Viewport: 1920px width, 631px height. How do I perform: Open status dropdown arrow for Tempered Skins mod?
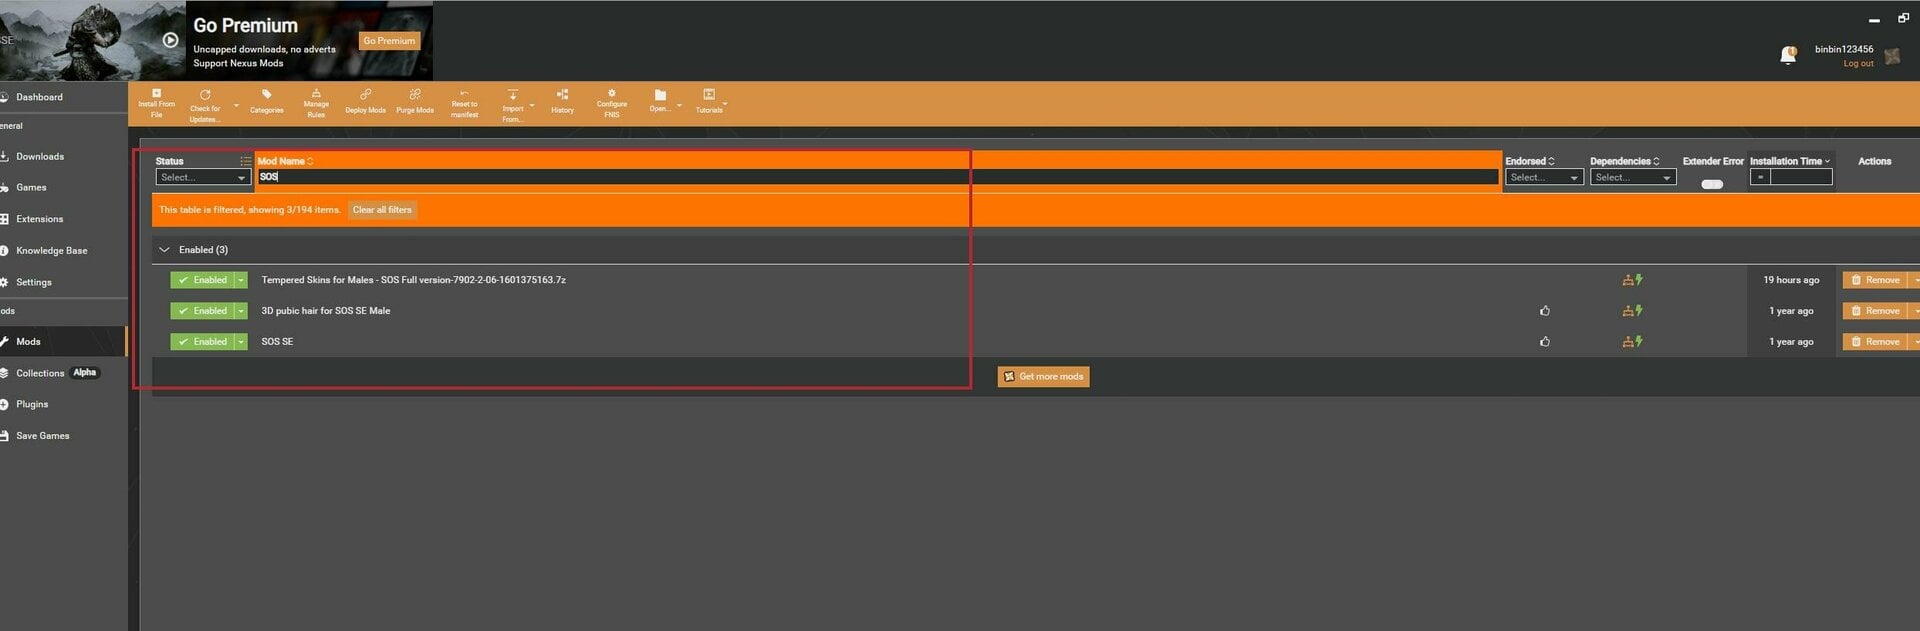[x=241, y=280]
